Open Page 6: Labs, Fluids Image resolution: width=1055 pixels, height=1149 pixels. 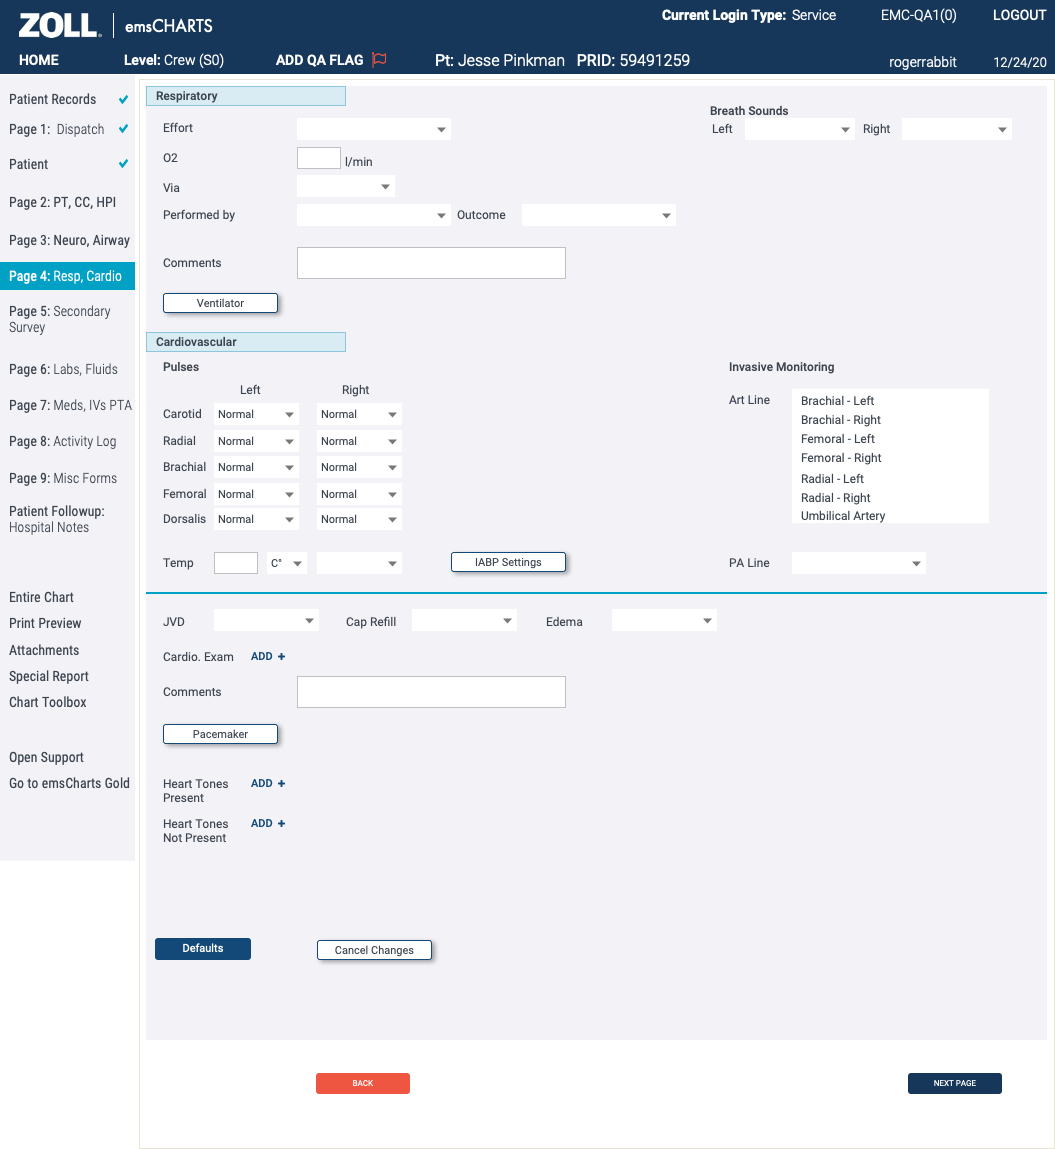(63, 369)
